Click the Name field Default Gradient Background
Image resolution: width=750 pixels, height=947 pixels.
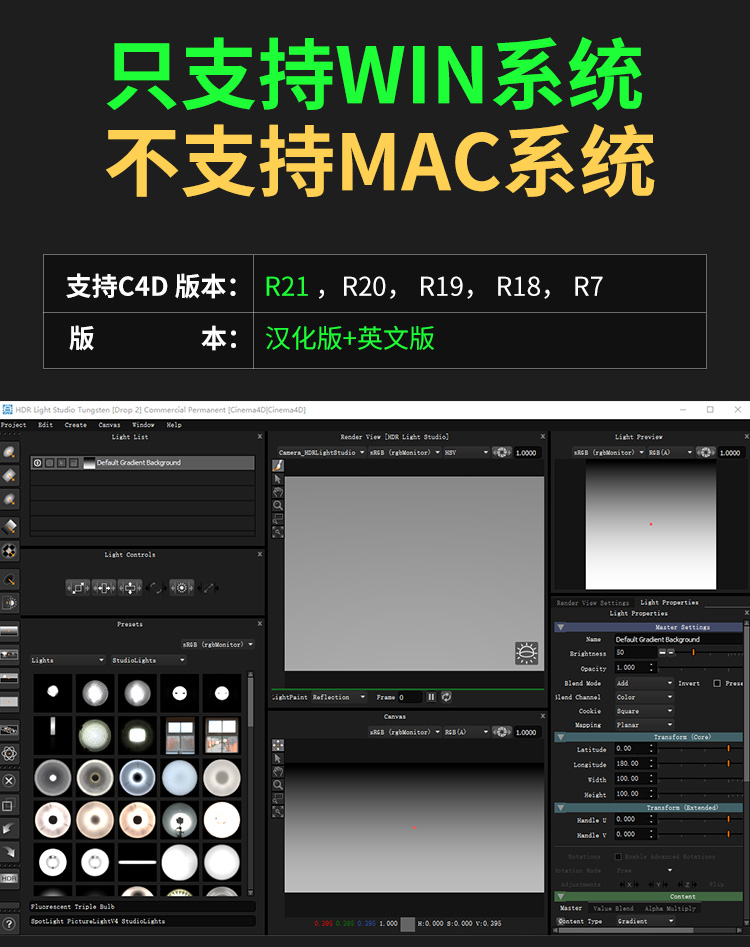click(x=678, y=639)
